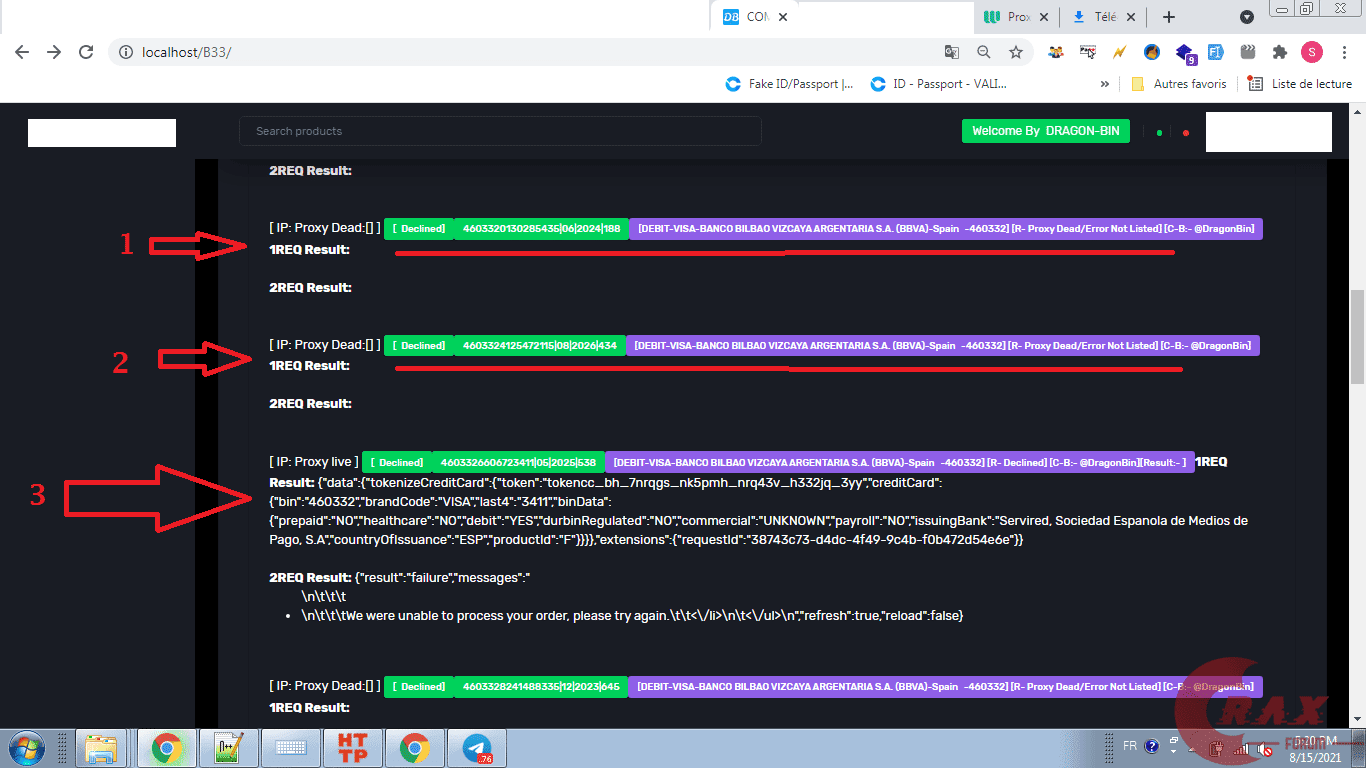This screenshot has height=768, width=1366.
Task: Bookmark this page with the star icon
Action: (x=1016, y=52)
